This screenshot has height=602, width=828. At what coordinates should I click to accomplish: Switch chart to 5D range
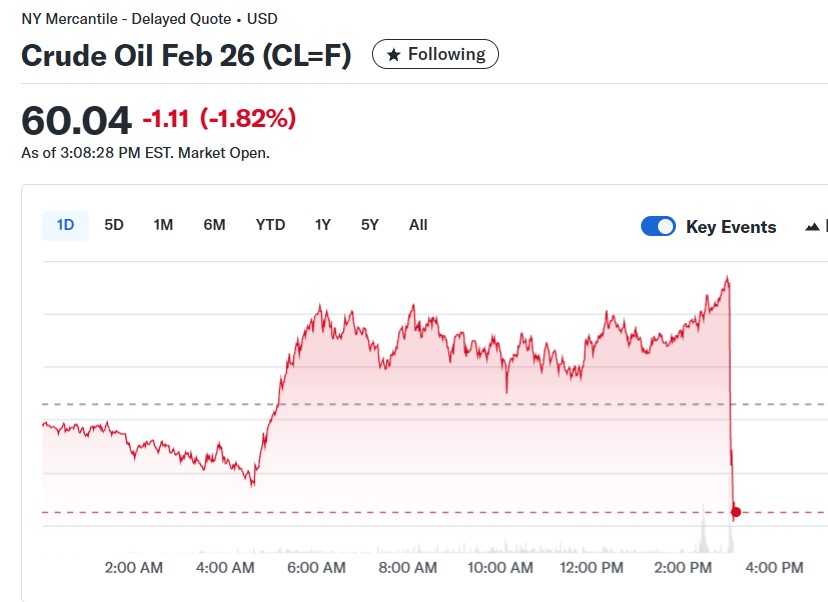tap(114, 225)
